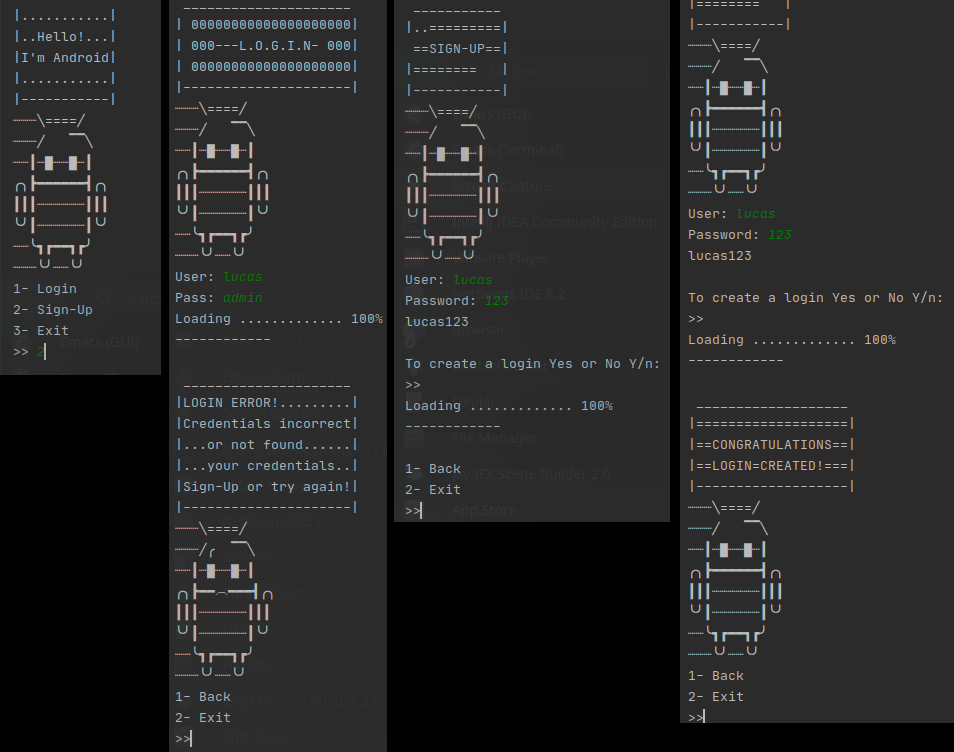Screen dimensions: 954x752
Task: Click the '...your credentials..' line
Action: click(267, 466)
